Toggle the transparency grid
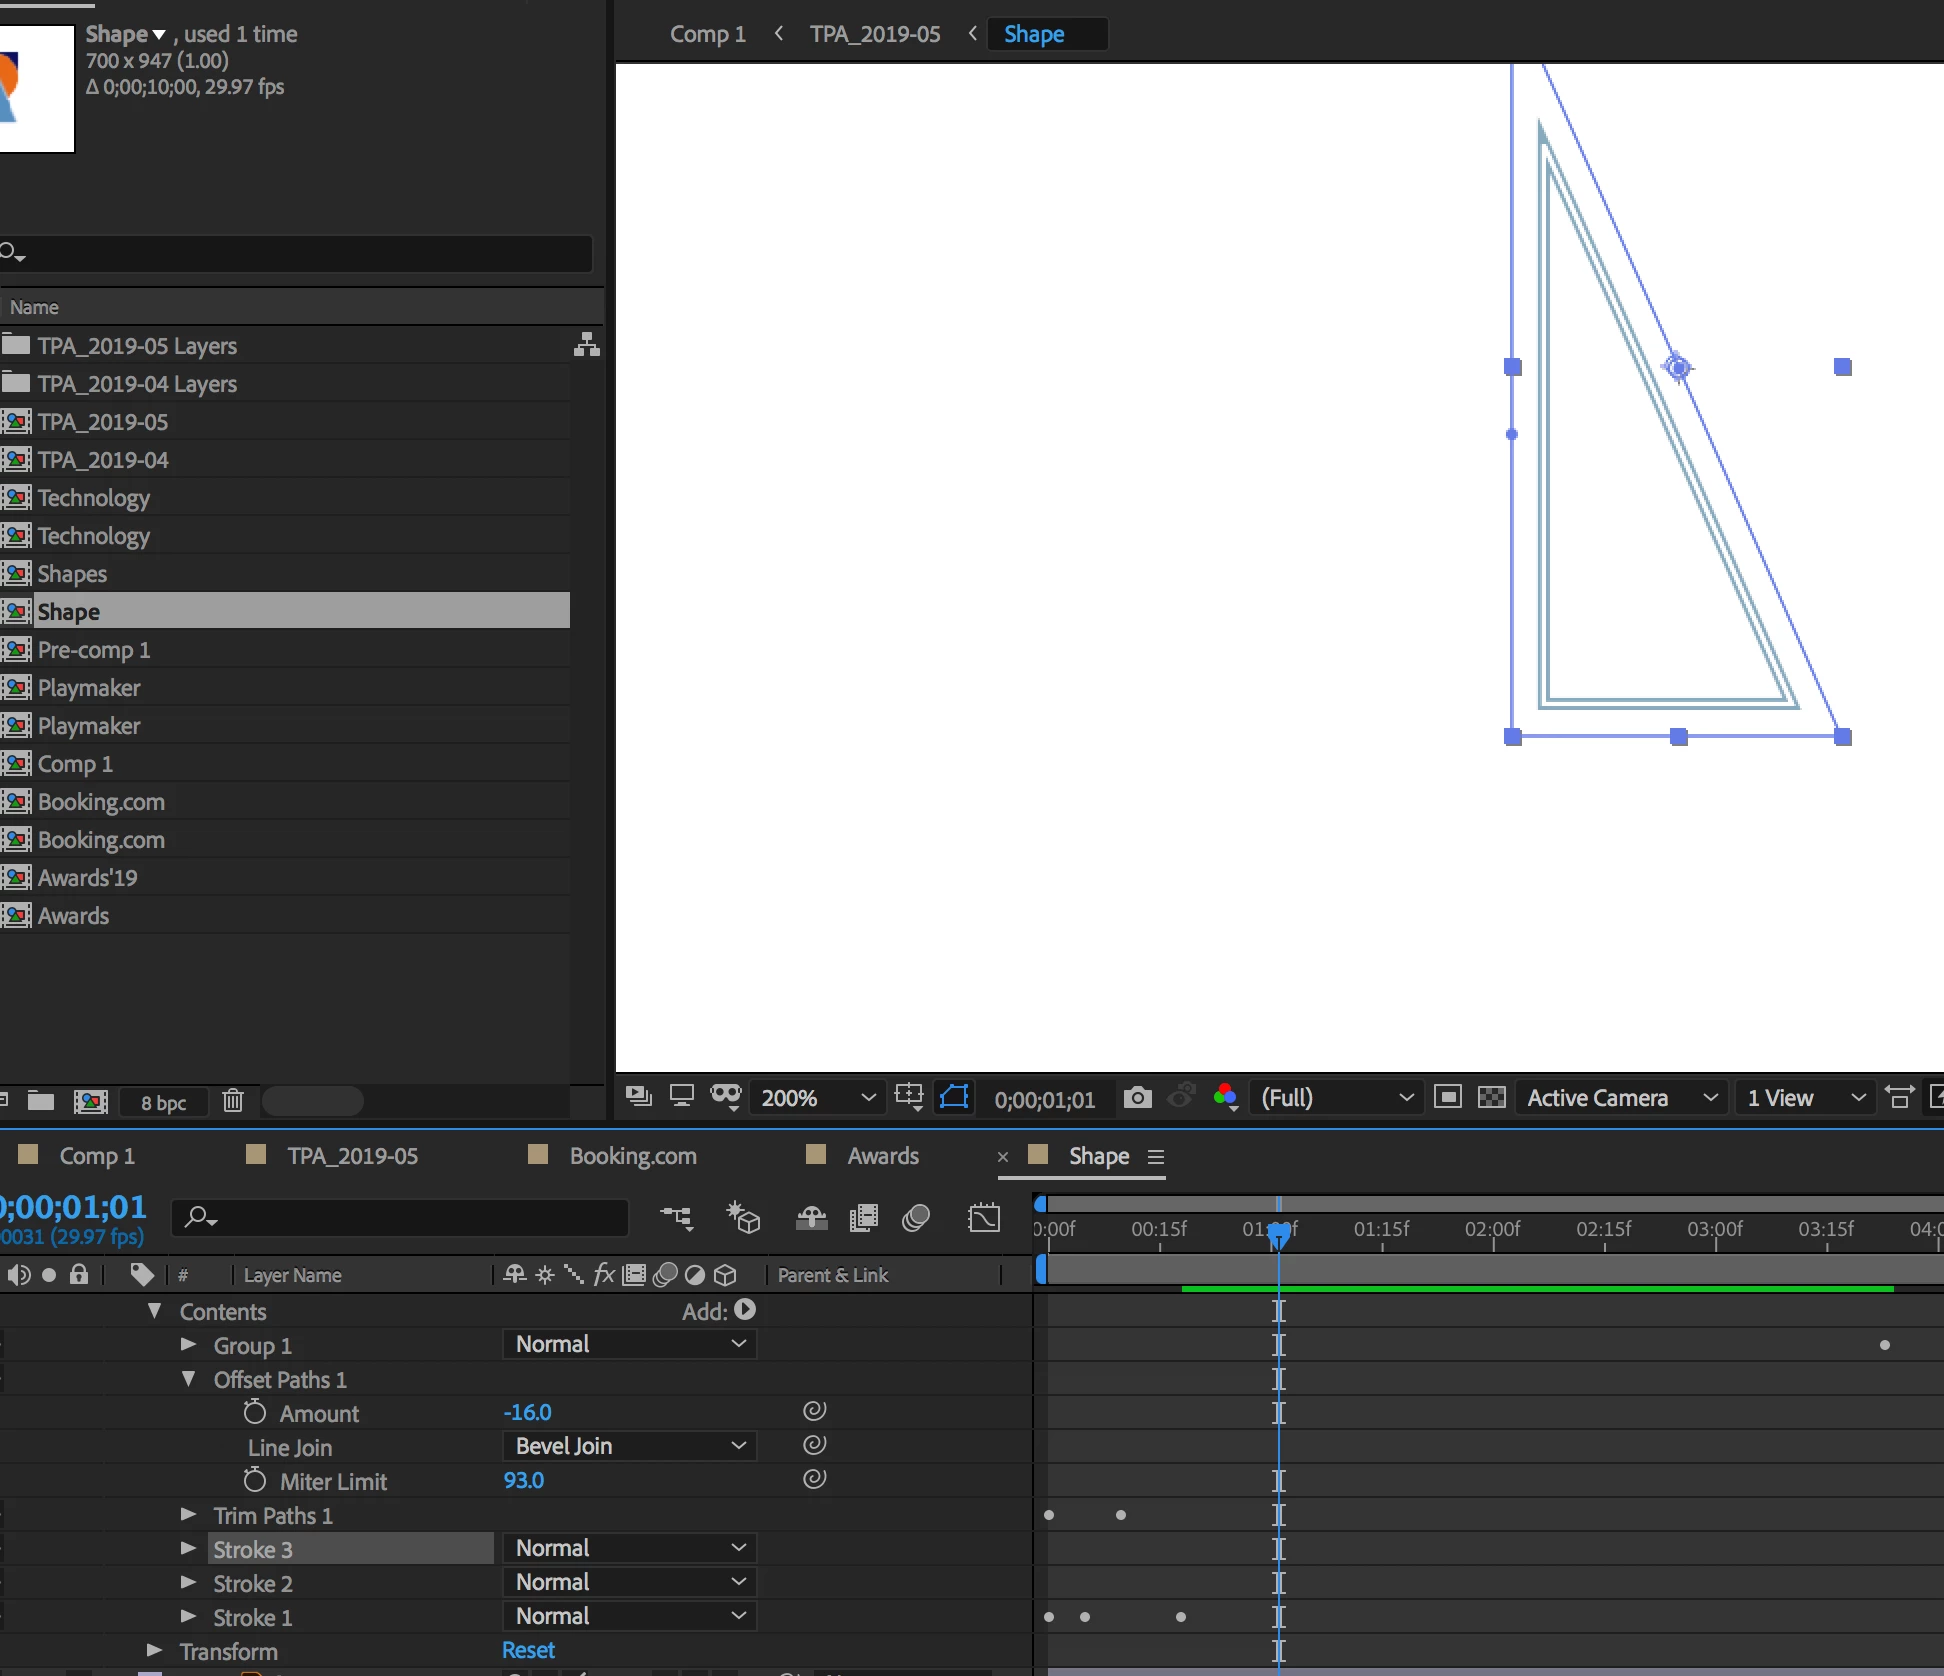 point(1491,1098)
